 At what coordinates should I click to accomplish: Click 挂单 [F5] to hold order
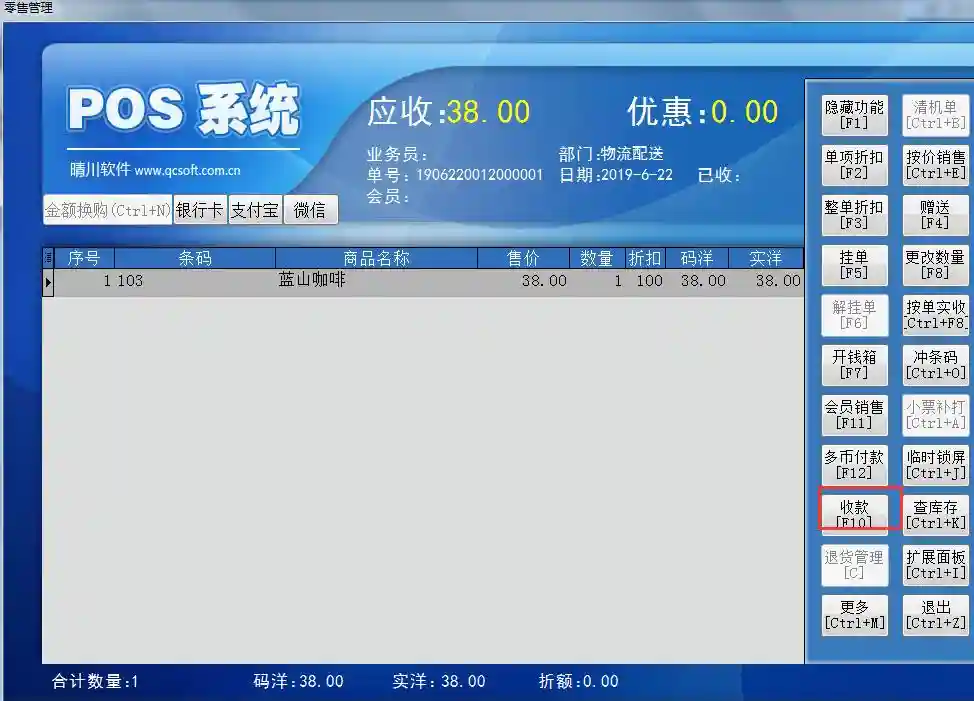coord(854,265)
